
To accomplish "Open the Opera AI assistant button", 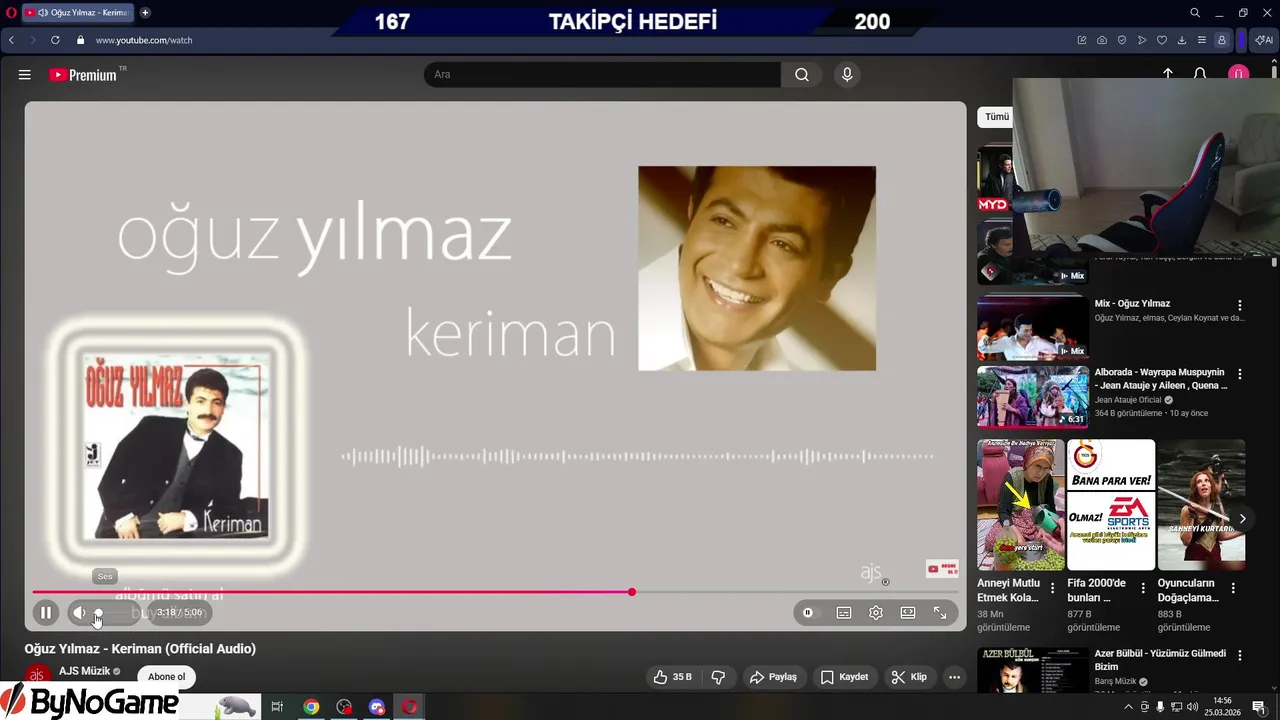I will pos(1264,40).
